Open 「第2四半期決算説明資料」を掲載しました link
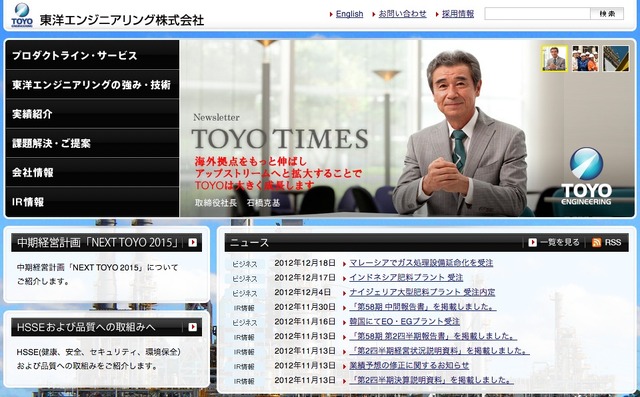The height and width of the screenshot is (397, 640). [431, 380]
